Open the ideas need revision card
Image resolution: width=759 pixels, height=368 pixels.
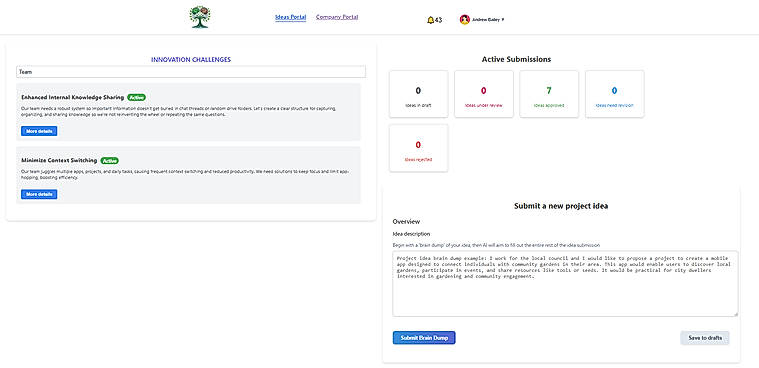click(x=614, y=94)
